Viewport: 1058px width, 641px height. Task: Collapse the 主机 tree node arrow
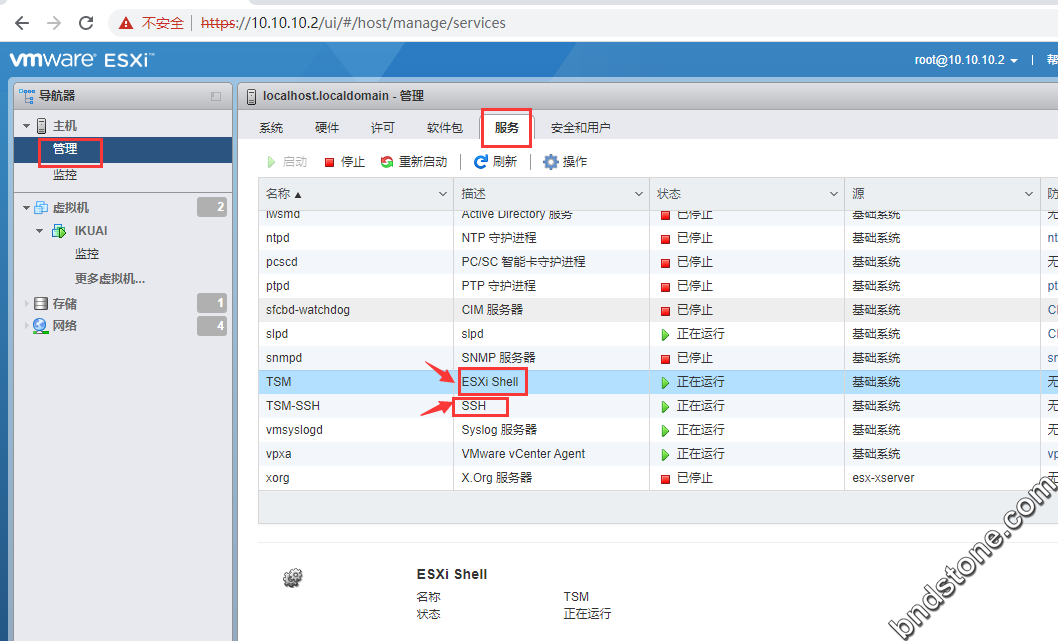26,126
